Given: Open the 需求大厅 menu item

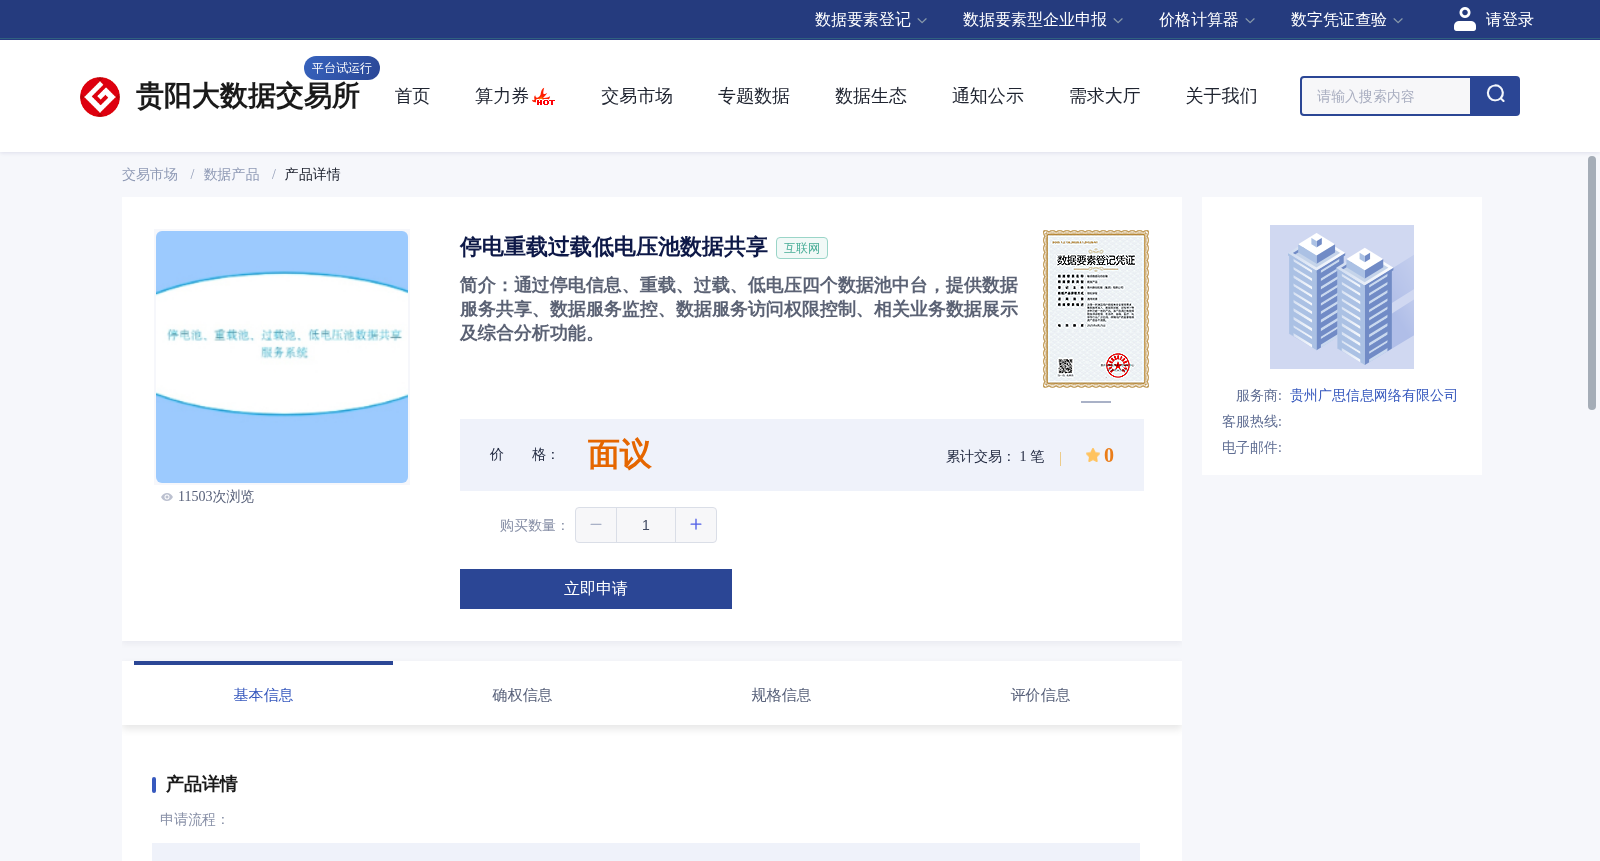Looking at the screenshot, I should pos(1105,96).
